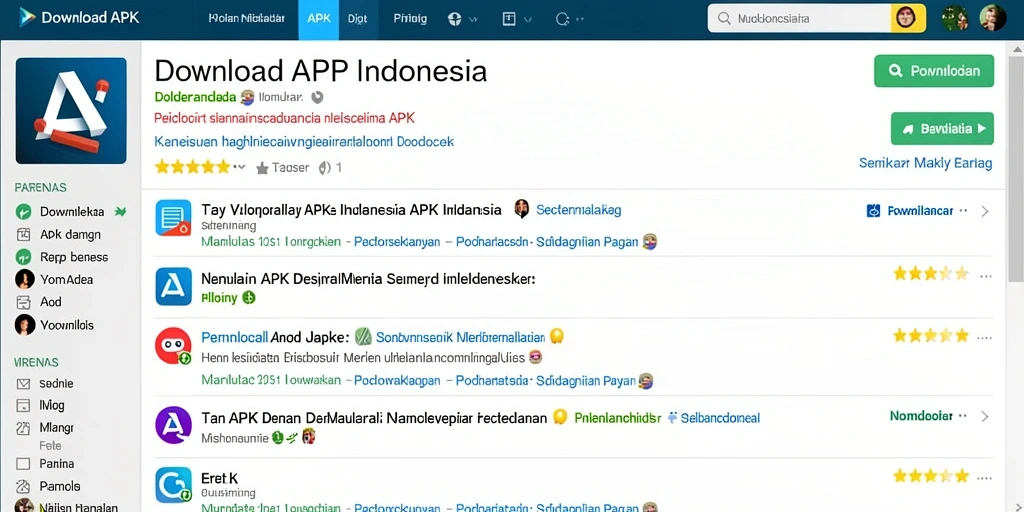1024x512 pixels.
Task: Click the purple A app icon
Action: 173,425
